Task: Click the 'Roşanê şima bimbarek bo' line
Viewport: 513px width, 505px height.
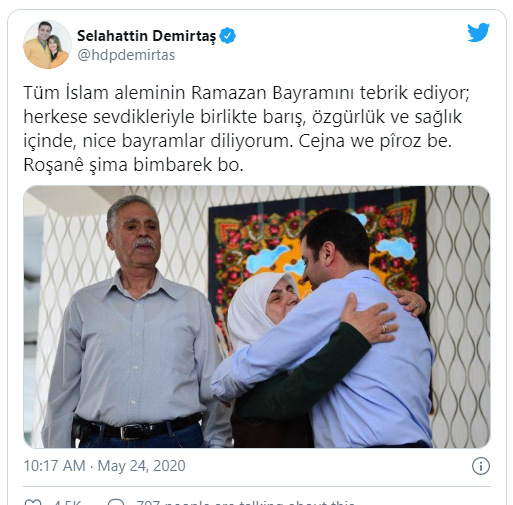Action: (133, 165)
